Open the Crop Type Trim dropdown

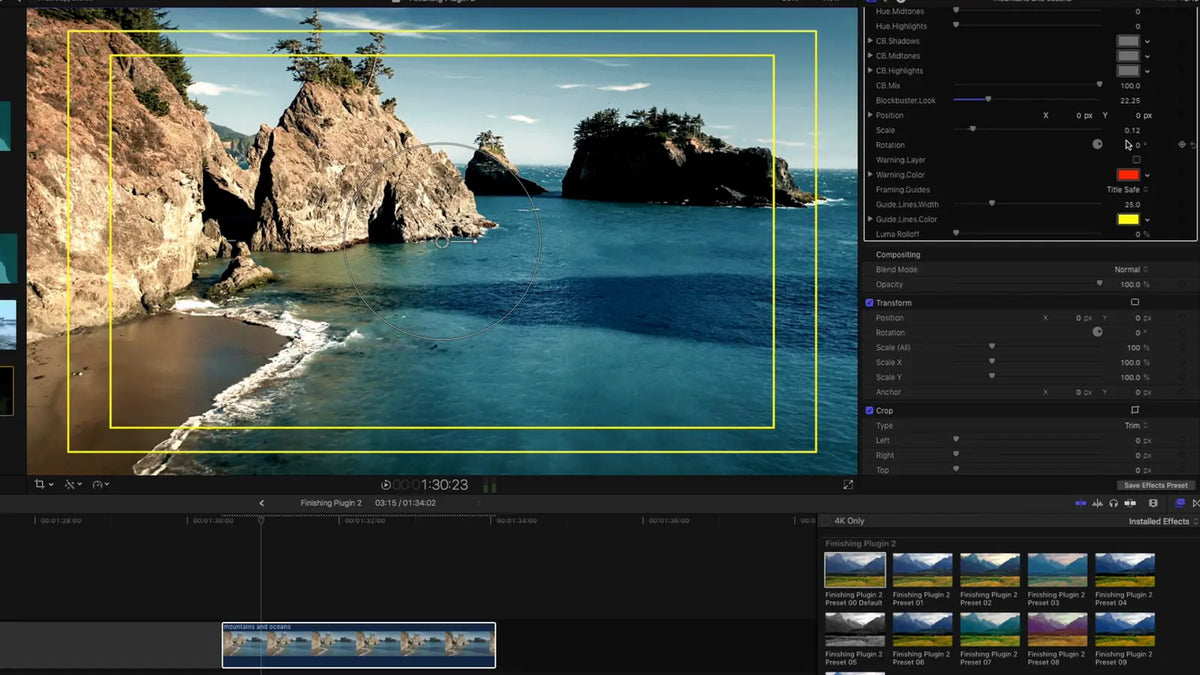pos(1136,425)
